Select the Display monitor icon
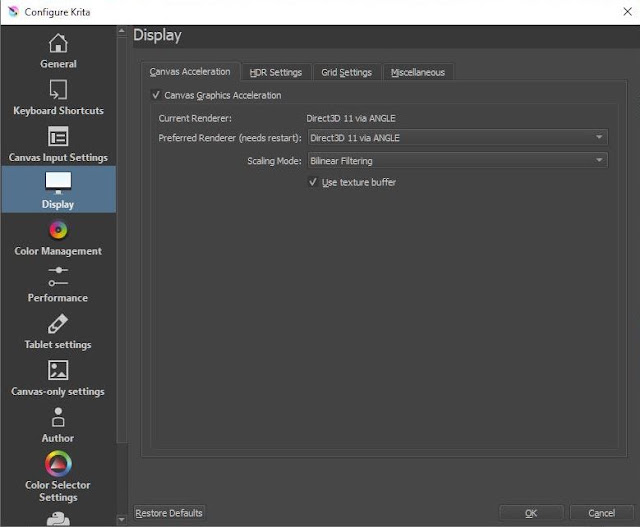The image size is (640, 527). pos(58,183)
